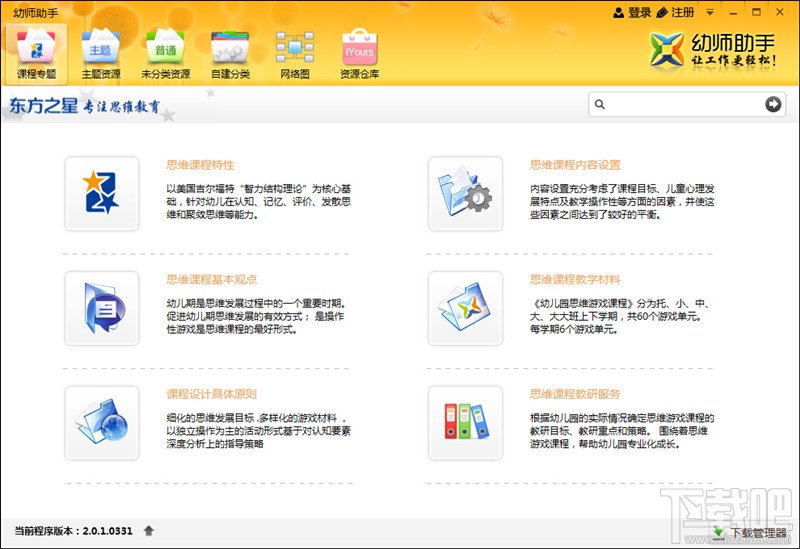Click the 思维课程内容设置 heading link
Viewport: 800px width, 549px height.
(575, 165)
